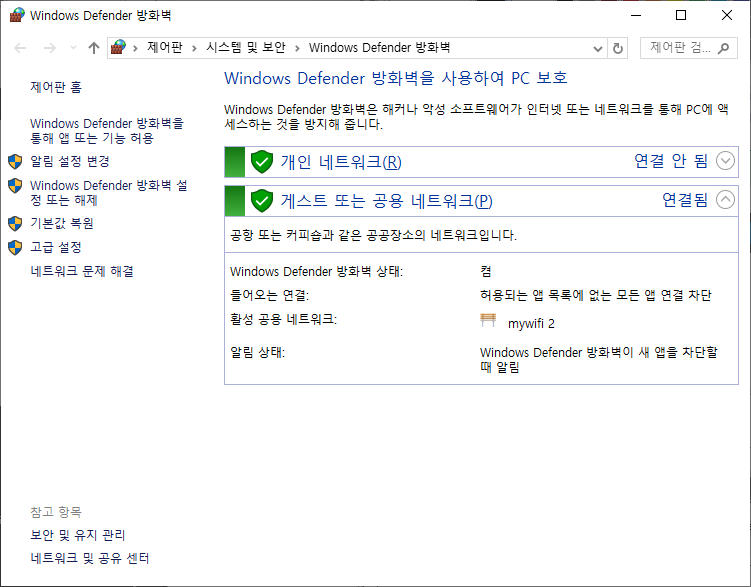
Task: Click title bar firewall app icon
Action: 17,15
